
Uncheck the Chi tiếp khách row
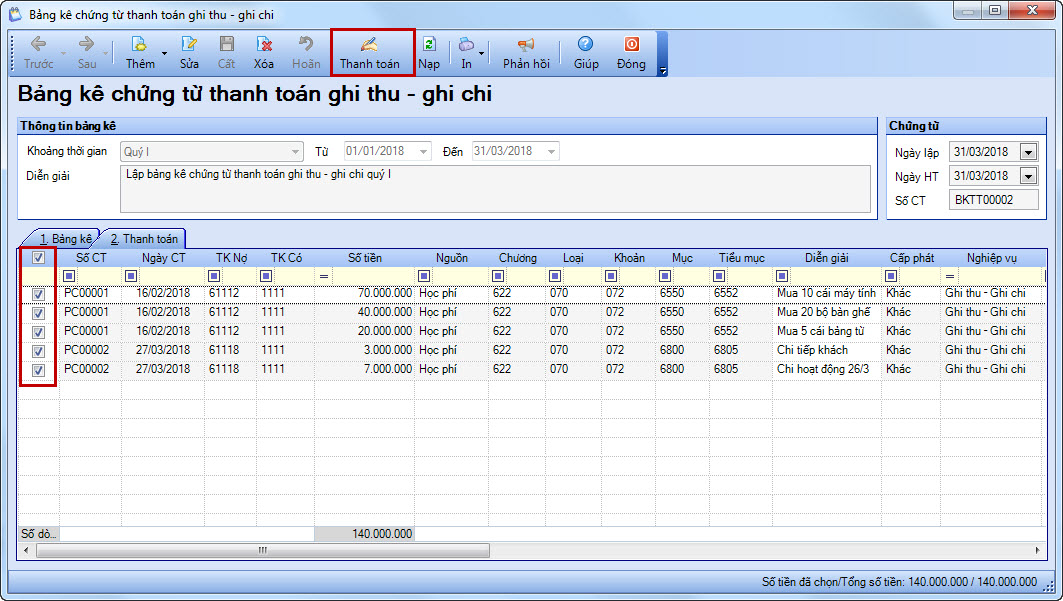39,351
